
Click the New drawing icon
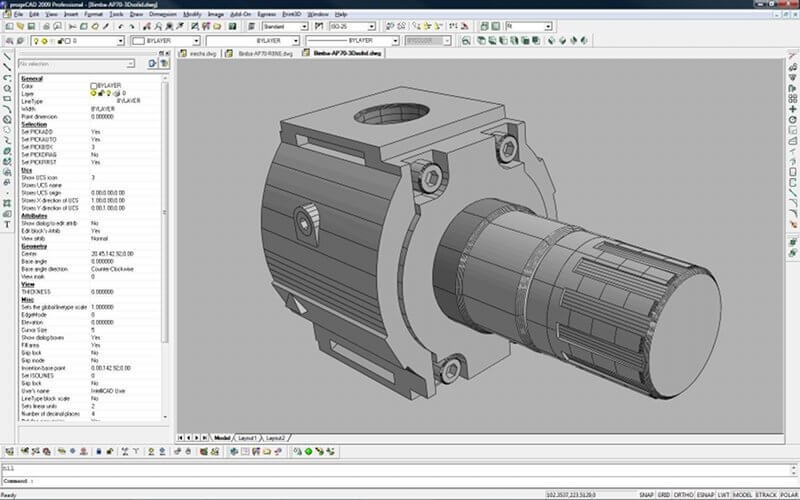(7, 27)
